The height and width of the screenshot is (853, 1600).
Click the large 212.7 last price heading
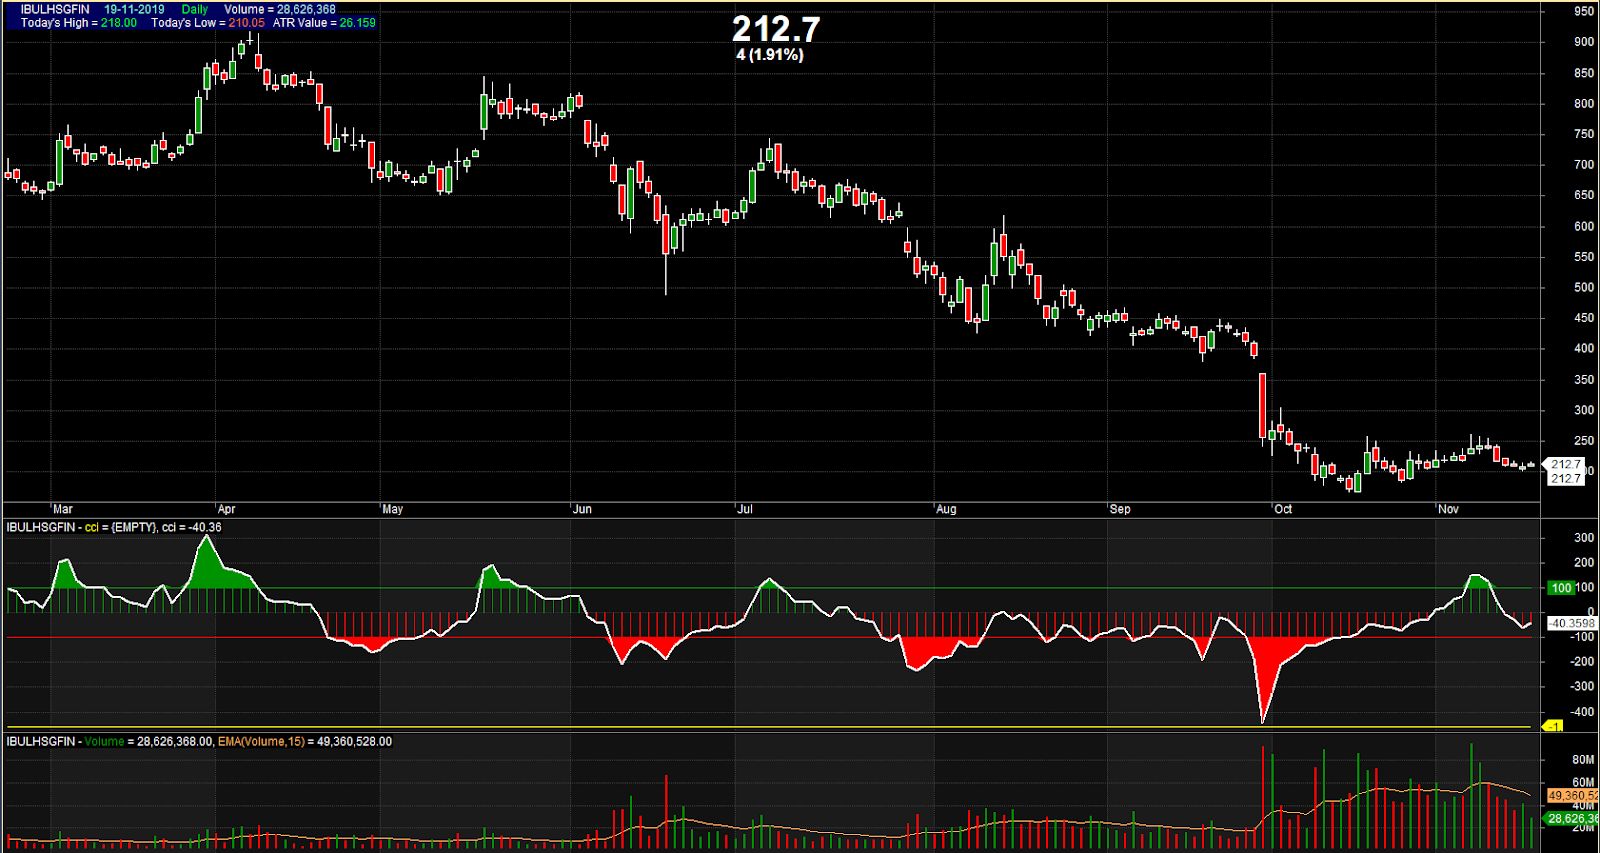click(x=775, y=29)
